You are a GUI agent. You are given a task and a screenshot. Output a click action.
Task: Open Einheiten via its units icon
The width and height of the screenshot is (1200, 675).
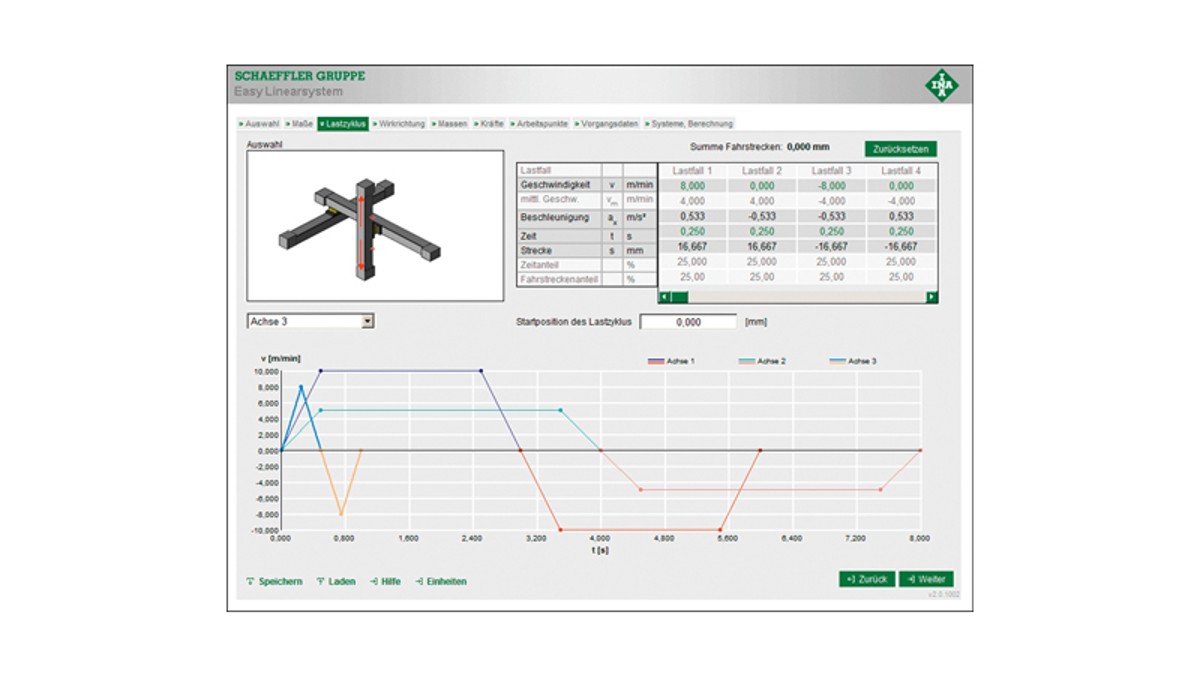[419, 581]
